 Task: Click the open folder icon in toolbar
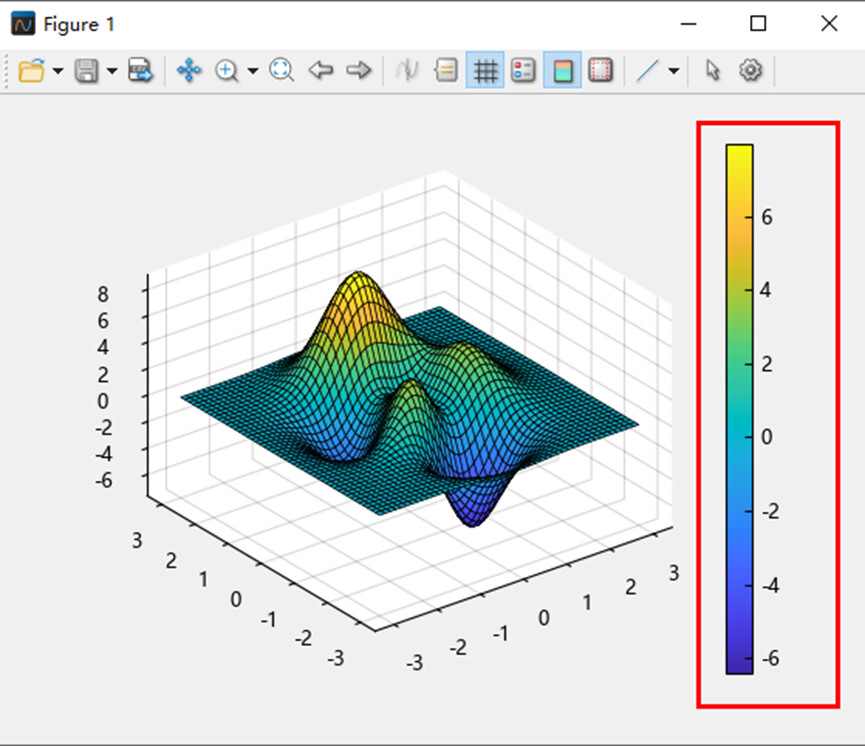31,71
